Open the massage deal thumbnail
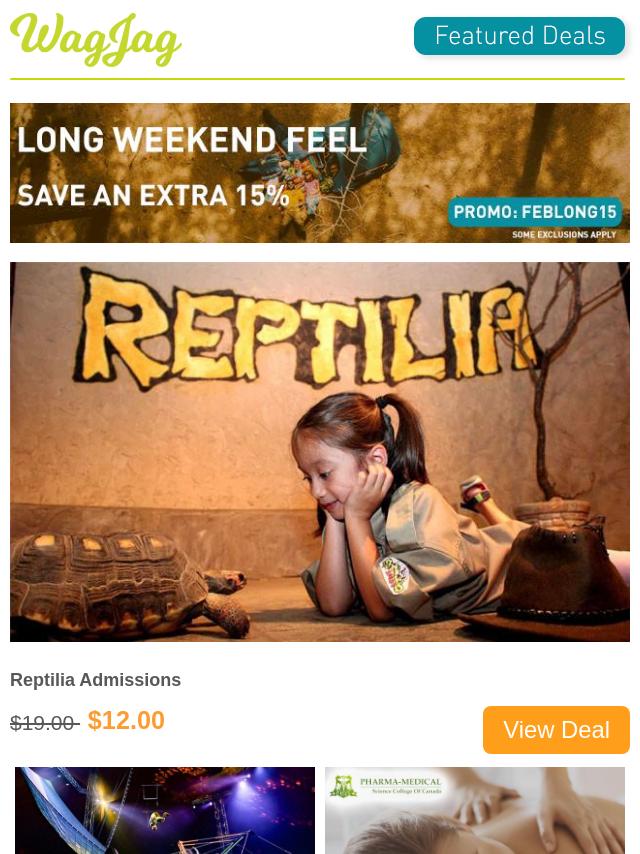The image size is (640, 854). point(475,810)
